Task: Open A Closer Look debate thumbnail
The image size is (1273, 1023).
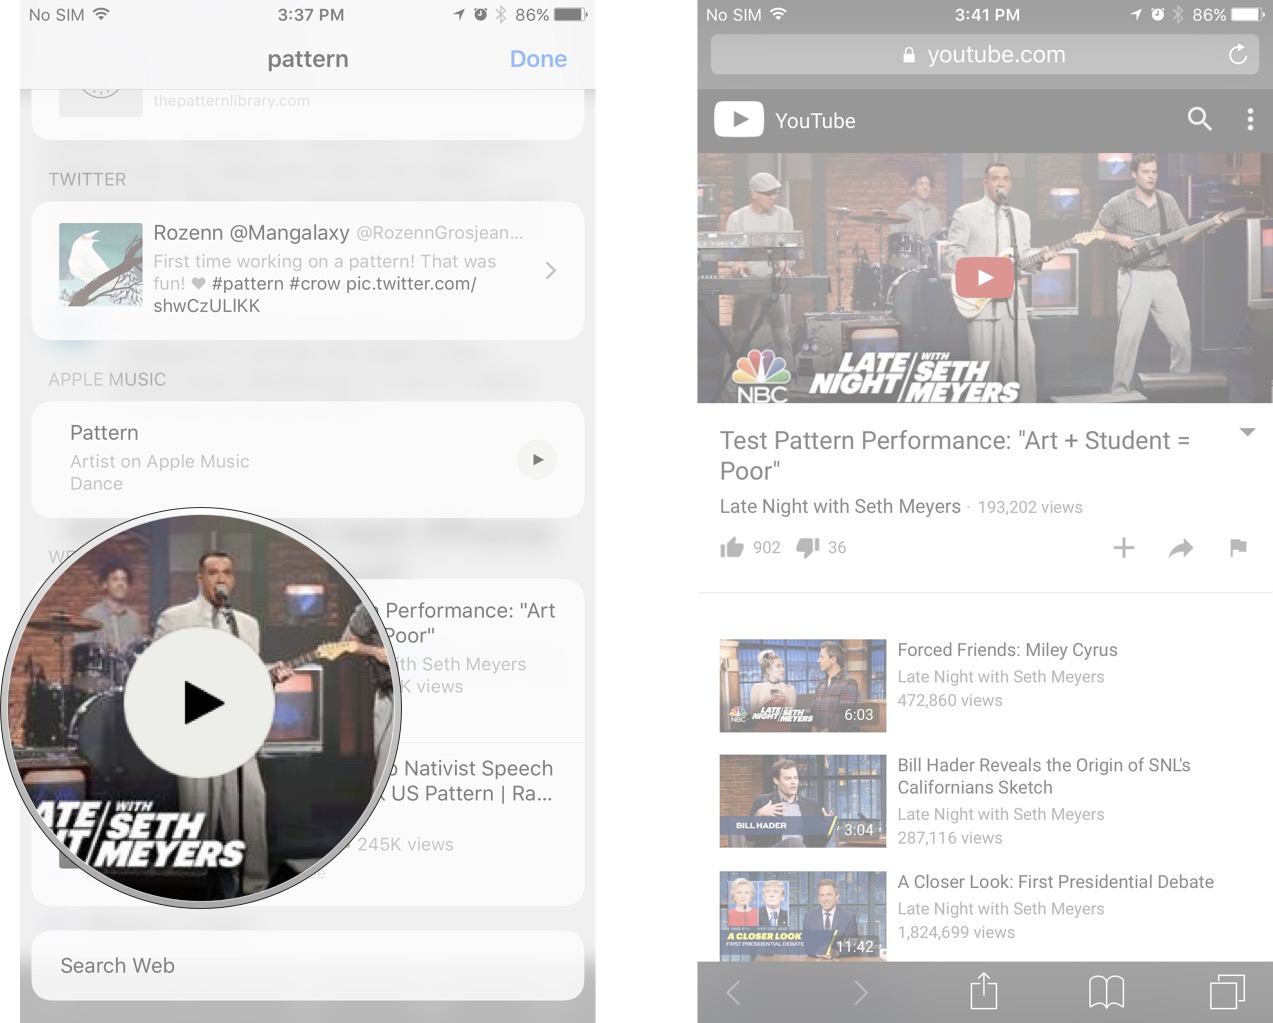Action: 803,917
